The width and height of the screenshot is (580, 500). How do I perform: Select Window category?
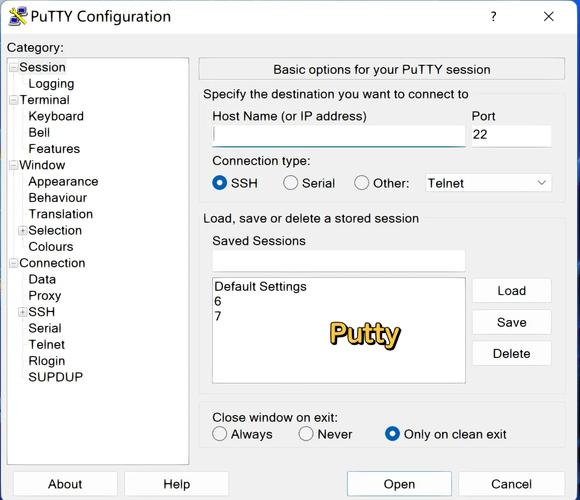click(x=42, y=165)
